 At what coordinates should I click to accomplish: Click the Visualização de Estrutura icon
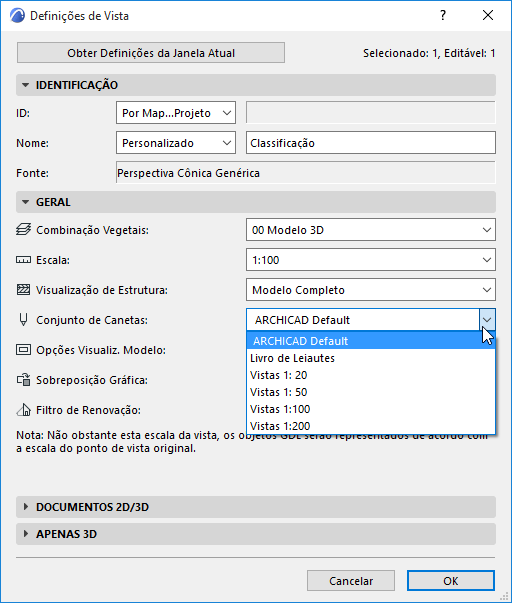23,290
